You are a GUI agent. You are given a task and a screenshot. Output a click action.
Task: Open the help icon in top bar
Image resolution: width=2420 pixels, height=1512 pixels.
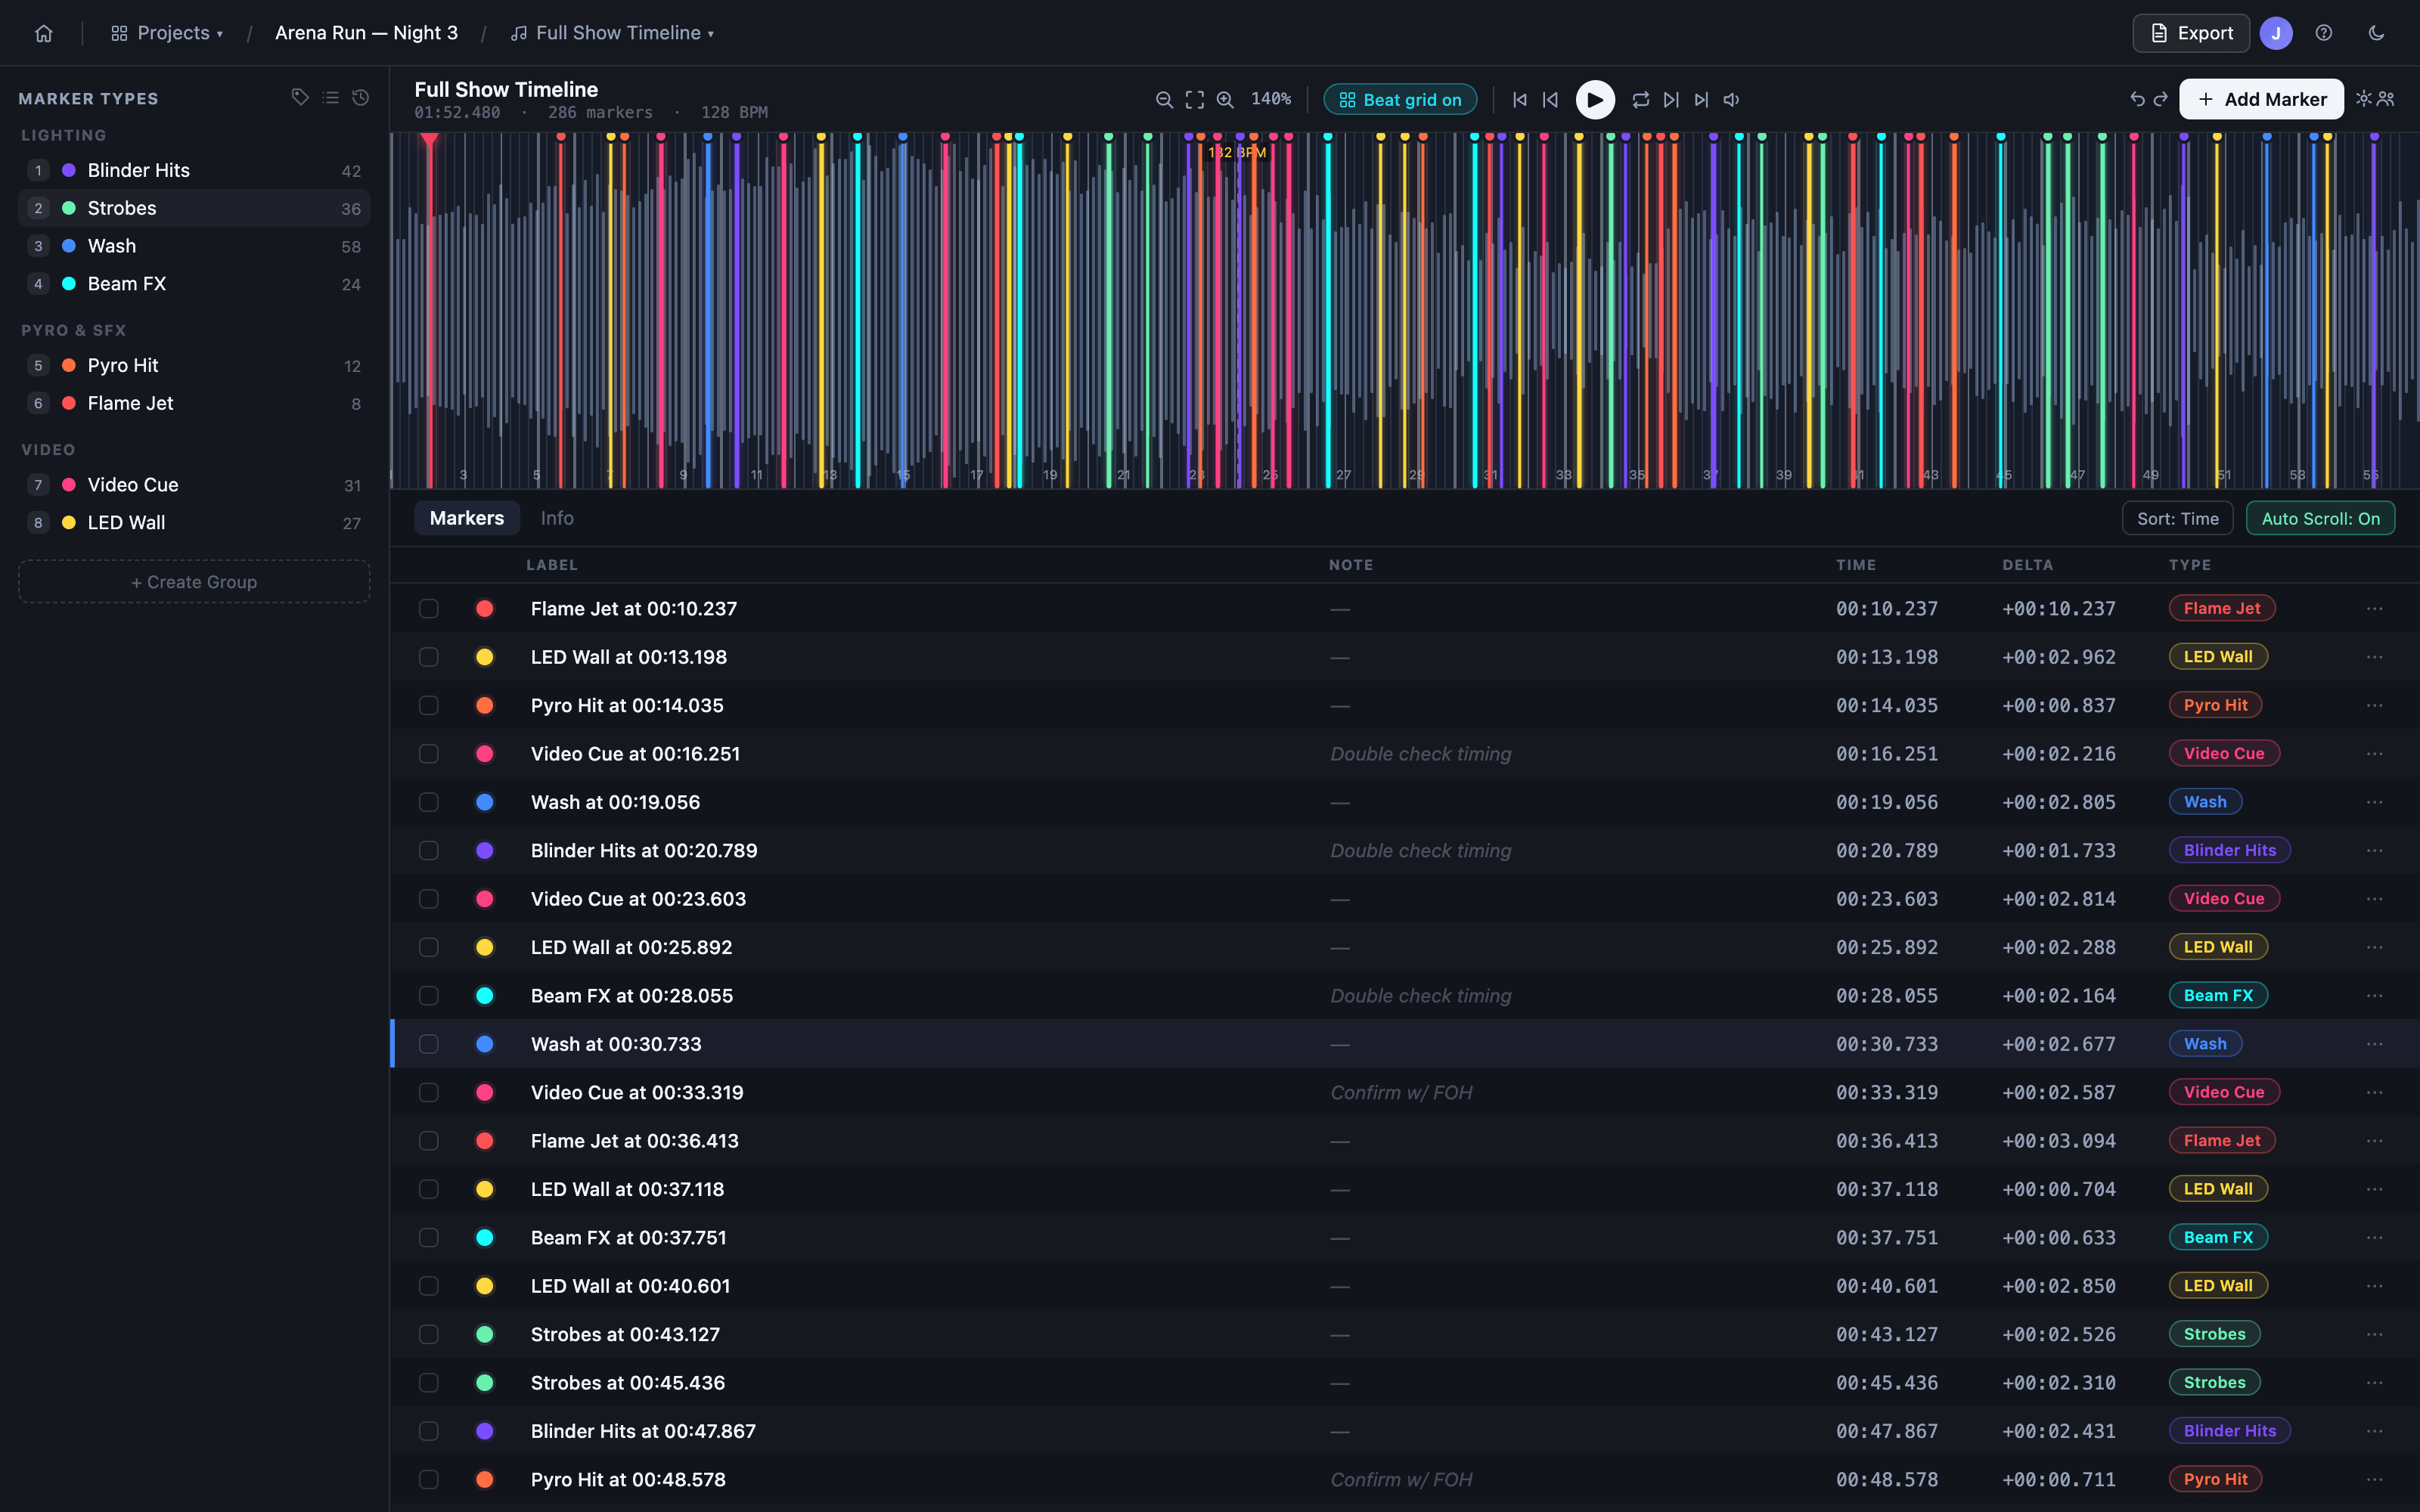pyautogui.click(x=2324, y=33)
